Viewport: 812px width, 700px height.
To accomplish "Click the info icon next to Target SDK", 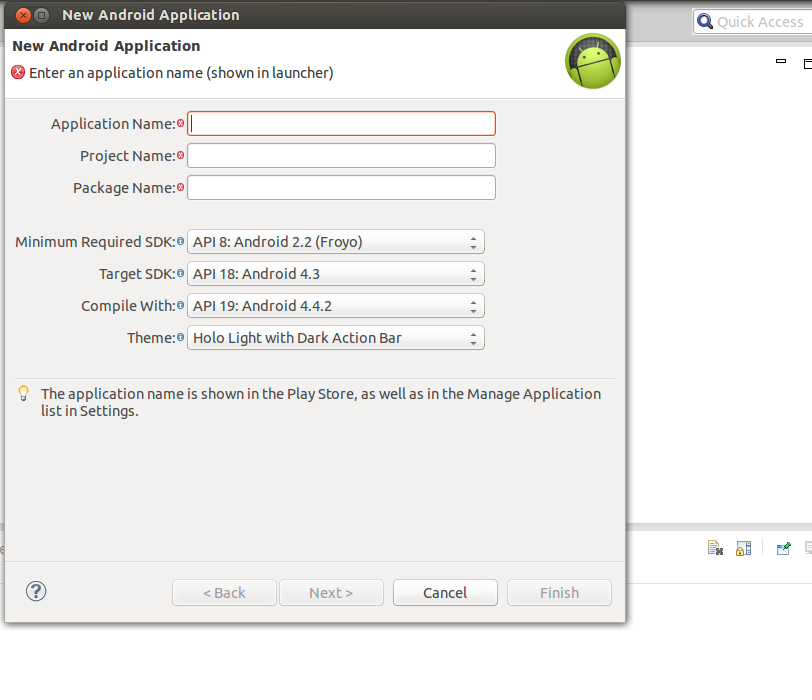I will tap(180, 273).
